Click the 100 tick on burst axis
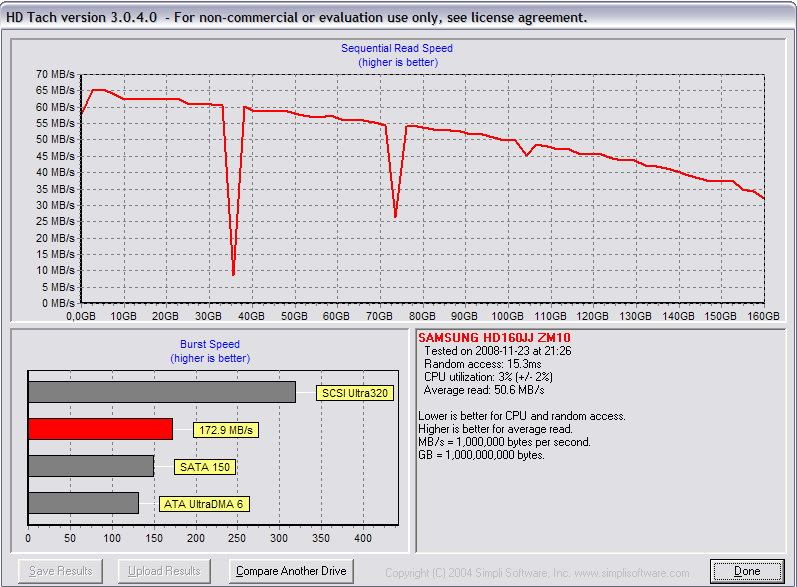797x587 pixels. coord(112,538)
